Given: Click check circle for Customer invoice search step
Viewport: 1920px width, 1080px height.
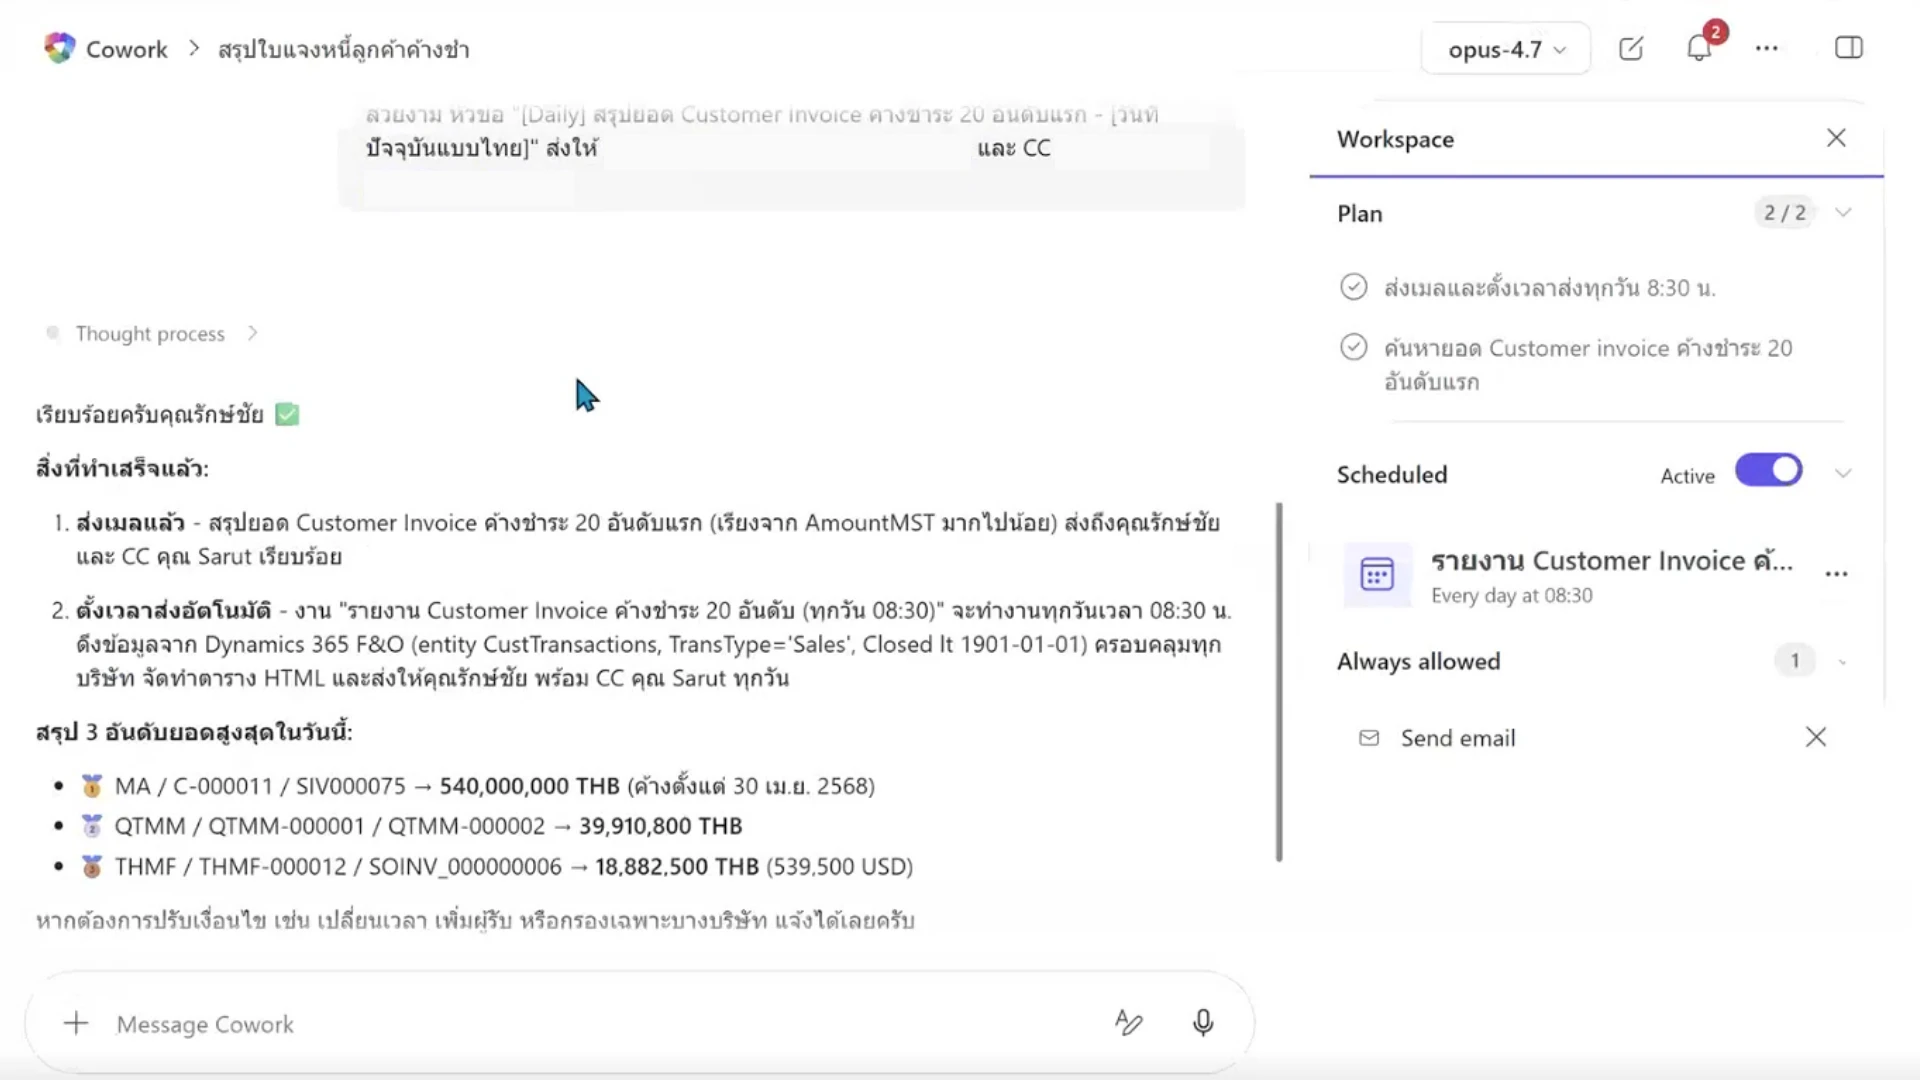Looking at the screenshot, I should click(x=1353, y=347).
